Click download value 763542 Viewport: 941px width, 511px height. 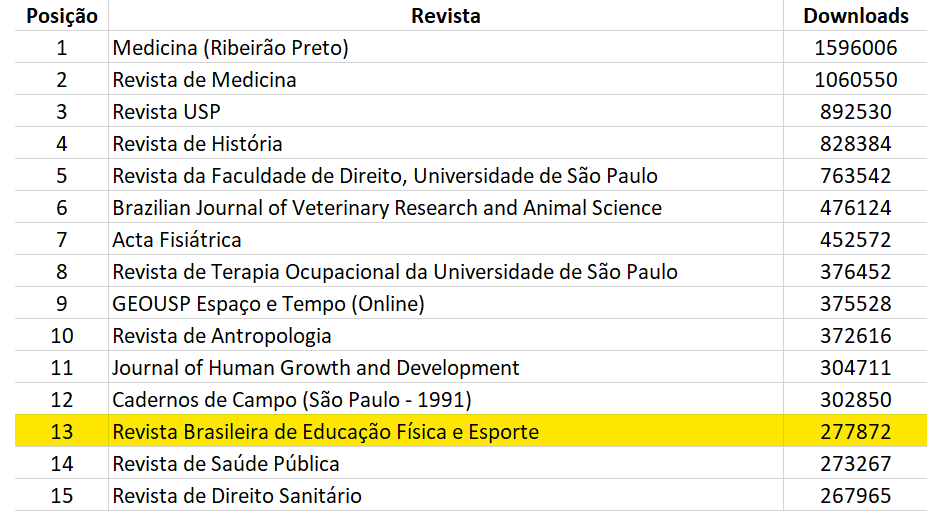tap(855, 175)
